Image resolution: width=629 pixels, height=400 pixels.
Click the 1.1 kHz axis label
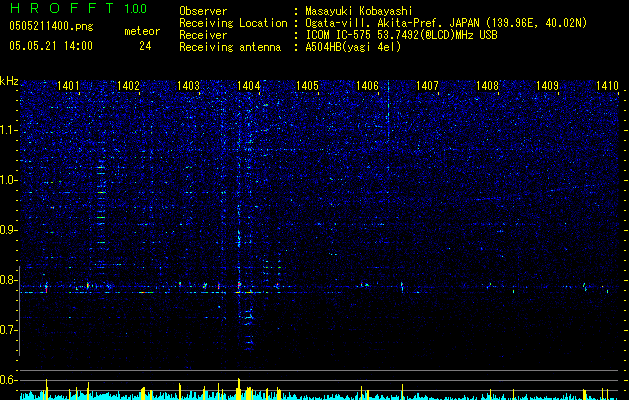coord(8,130)
